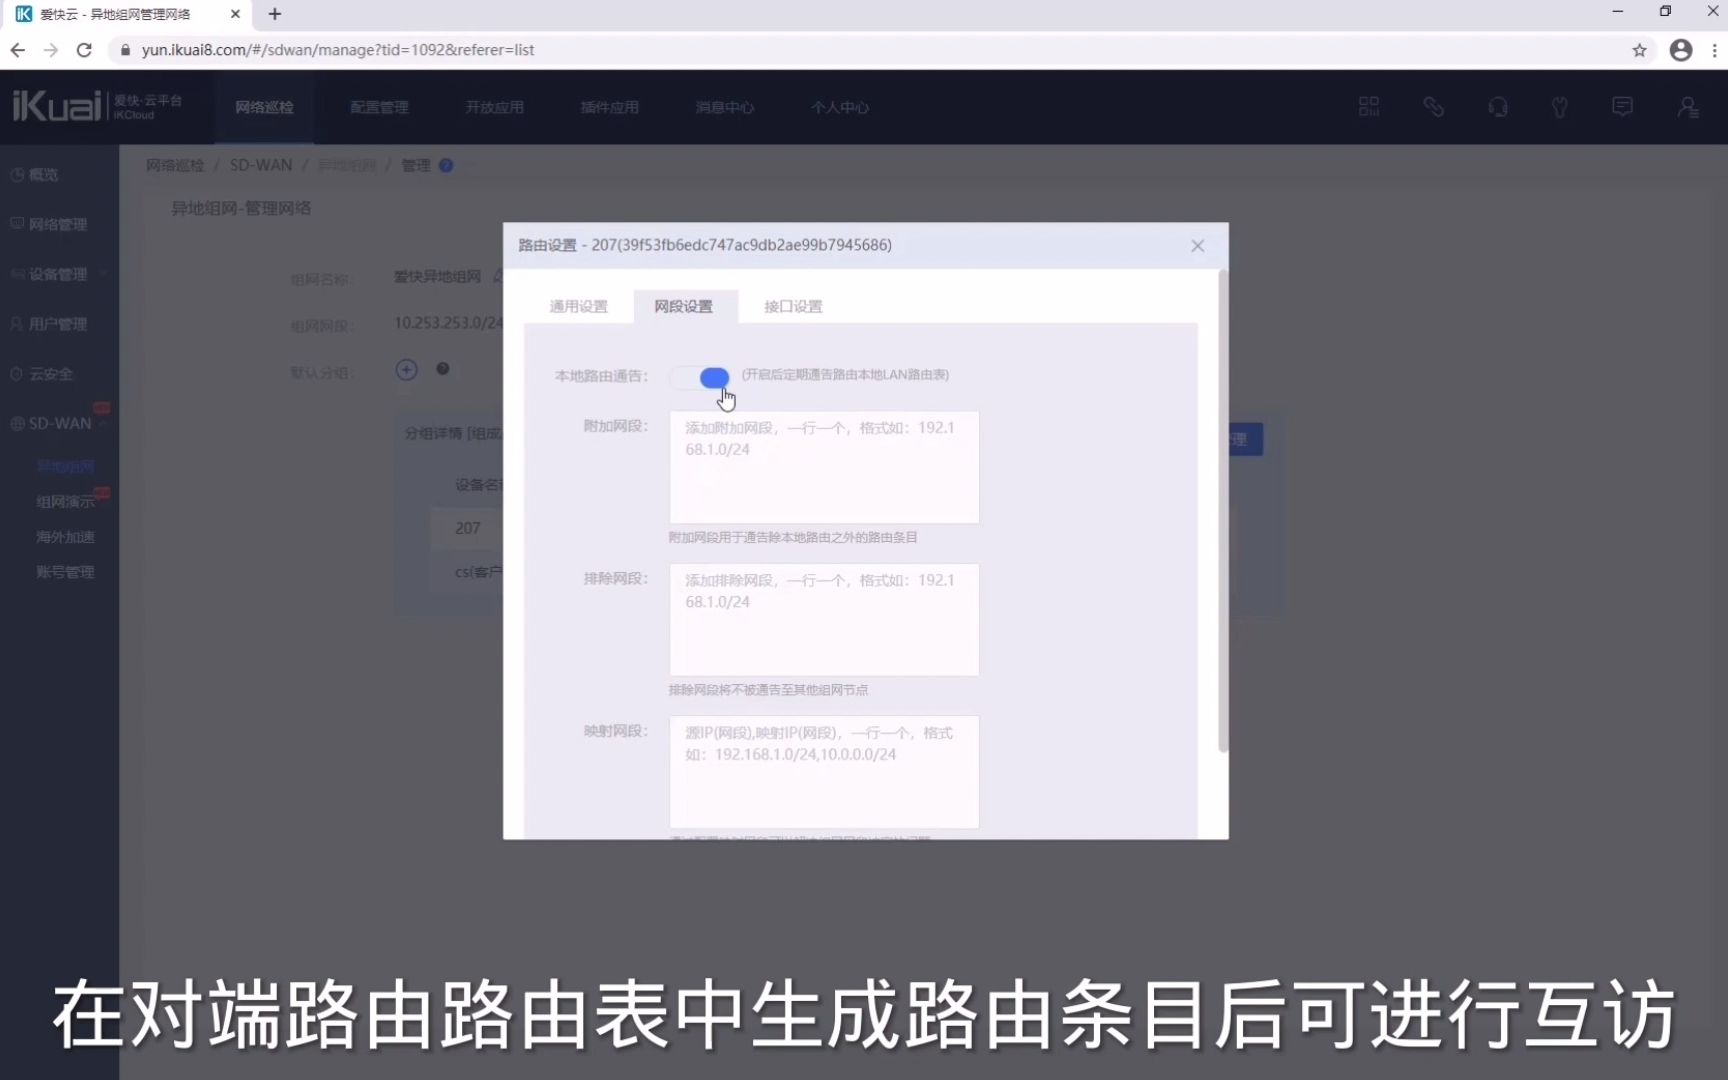Open the browser profile icon

click(1681, 50)
